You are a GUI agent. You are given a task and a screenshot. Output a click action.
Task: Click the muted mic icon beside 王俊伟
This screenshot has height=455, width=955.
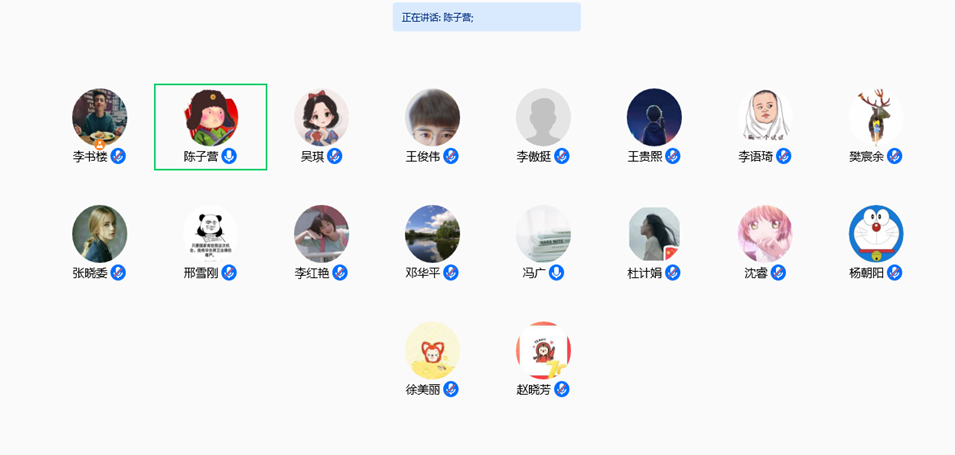click(451, 156)
